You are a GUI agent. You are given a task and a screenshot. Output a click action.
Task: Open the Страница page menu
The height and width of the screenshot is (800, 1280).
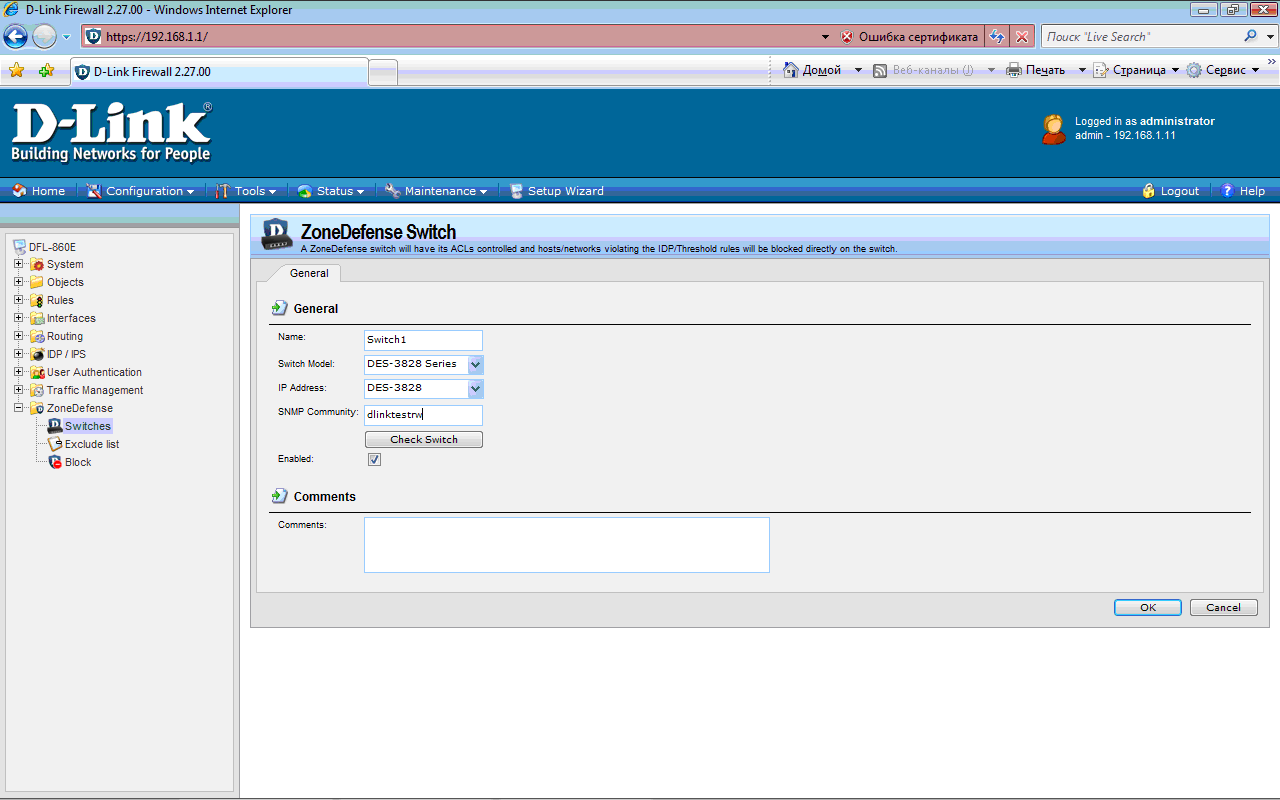click(x=1137, y=70)
